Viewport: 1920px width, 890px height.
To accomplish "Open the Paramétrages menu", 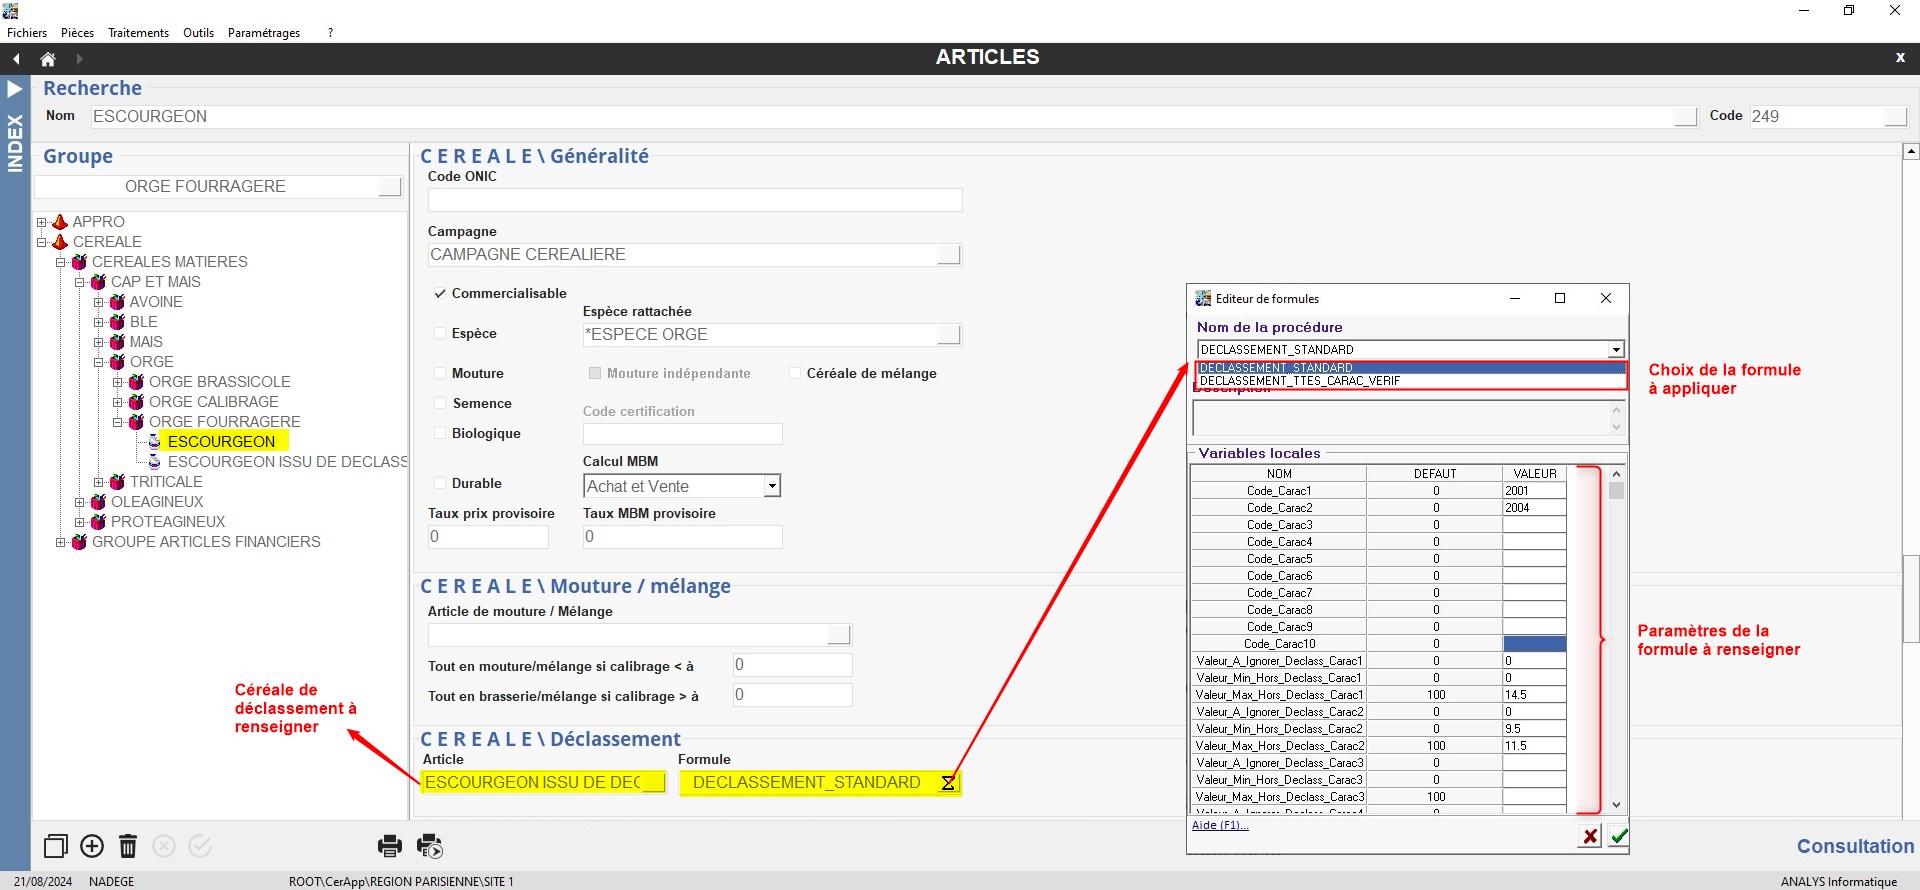I will 263,33.
